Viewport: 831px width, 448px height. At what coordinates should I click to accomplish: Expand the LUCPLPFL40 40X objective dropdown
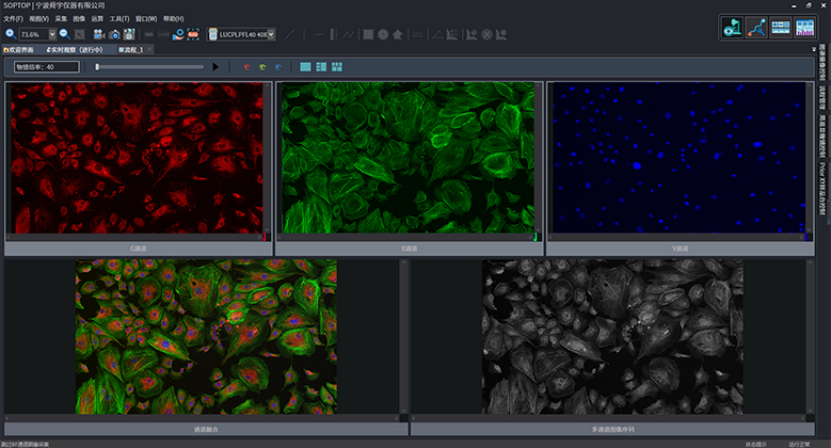tap(271, 34)
